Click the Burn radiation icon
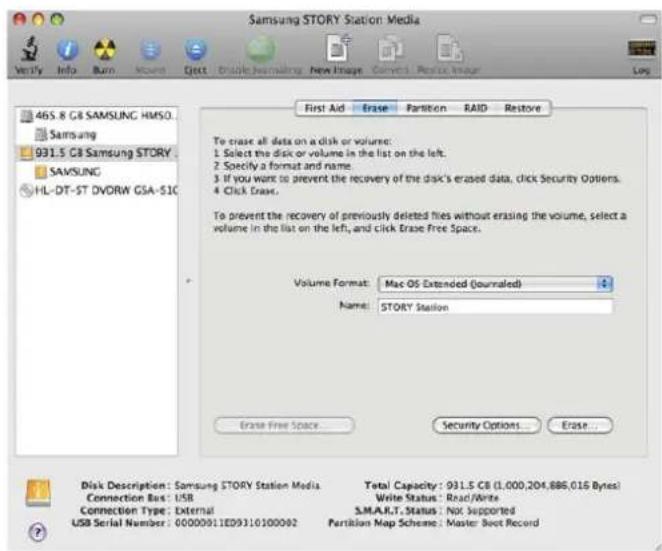Viewport: 662px width, 551px height. pos(104,50)
